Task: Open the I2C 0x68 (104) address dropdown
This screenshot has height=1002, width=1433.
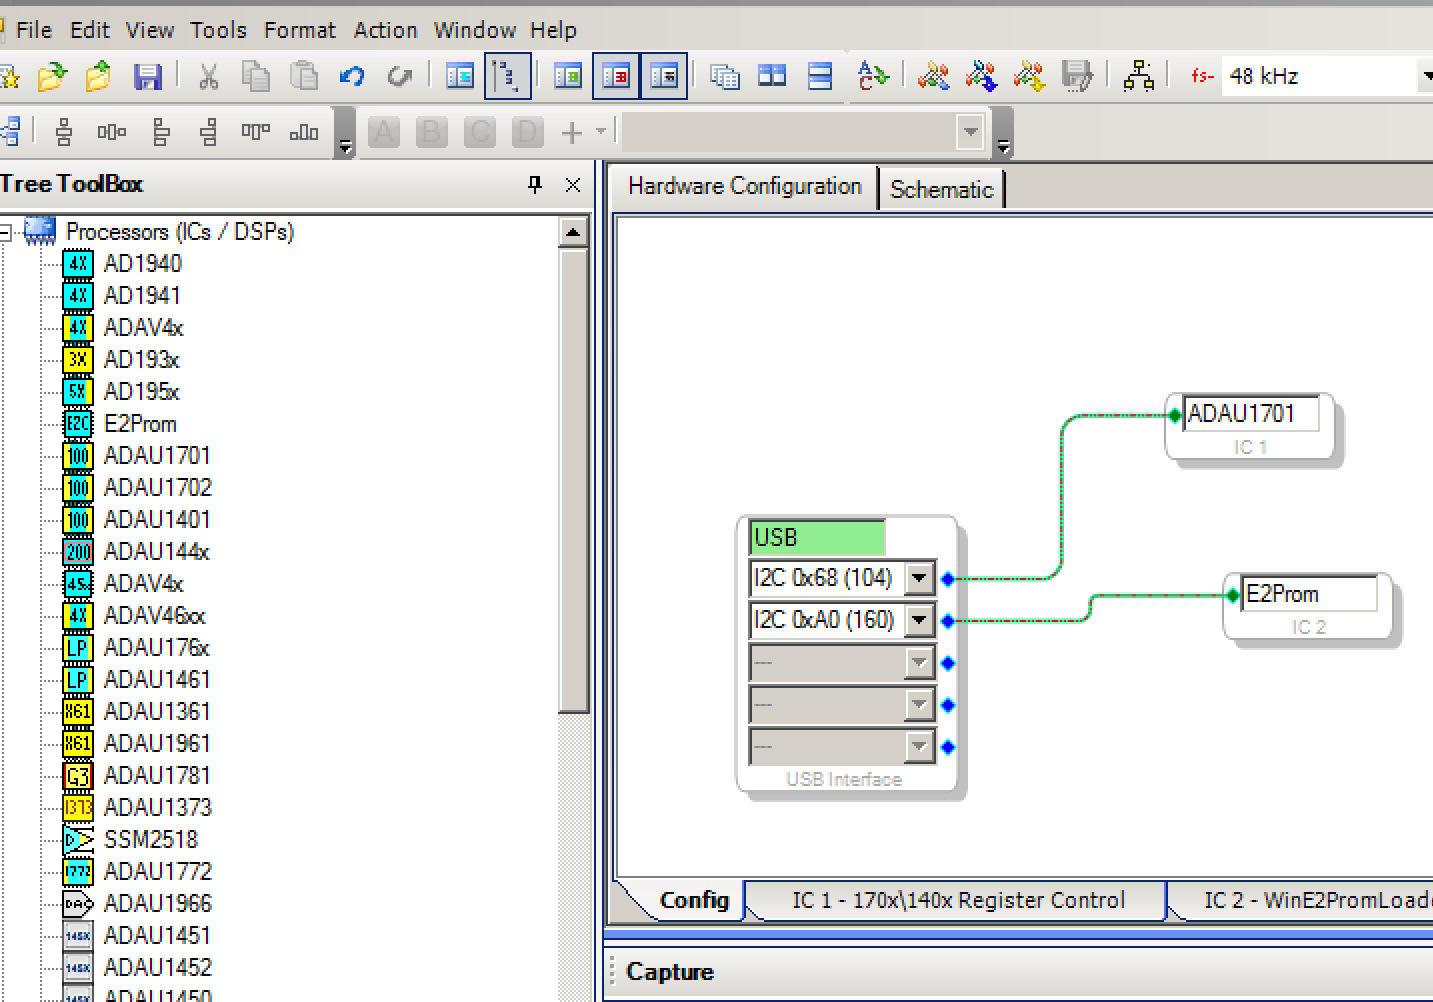Action: [x=918, y=578]
